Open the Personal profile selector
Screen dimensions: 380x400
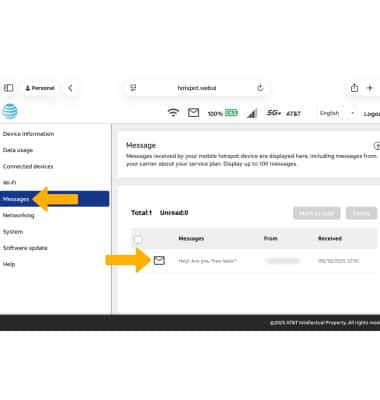[40, 88]
